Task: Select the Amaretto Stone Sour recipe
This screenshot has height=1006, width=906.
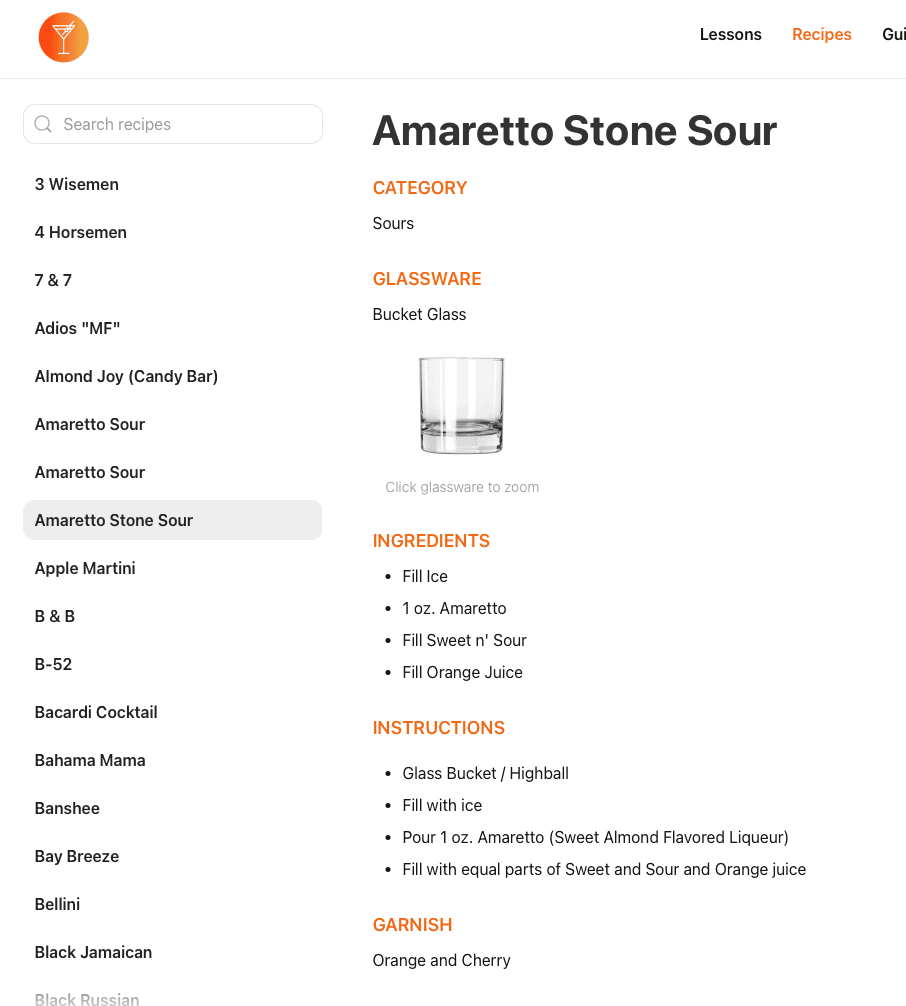Action: [x=113, y=520]
